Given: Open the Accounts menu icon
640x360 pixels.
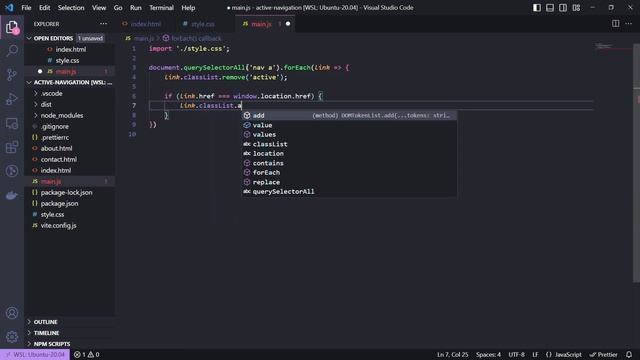Looking at the screenshot, I should 12,313.
